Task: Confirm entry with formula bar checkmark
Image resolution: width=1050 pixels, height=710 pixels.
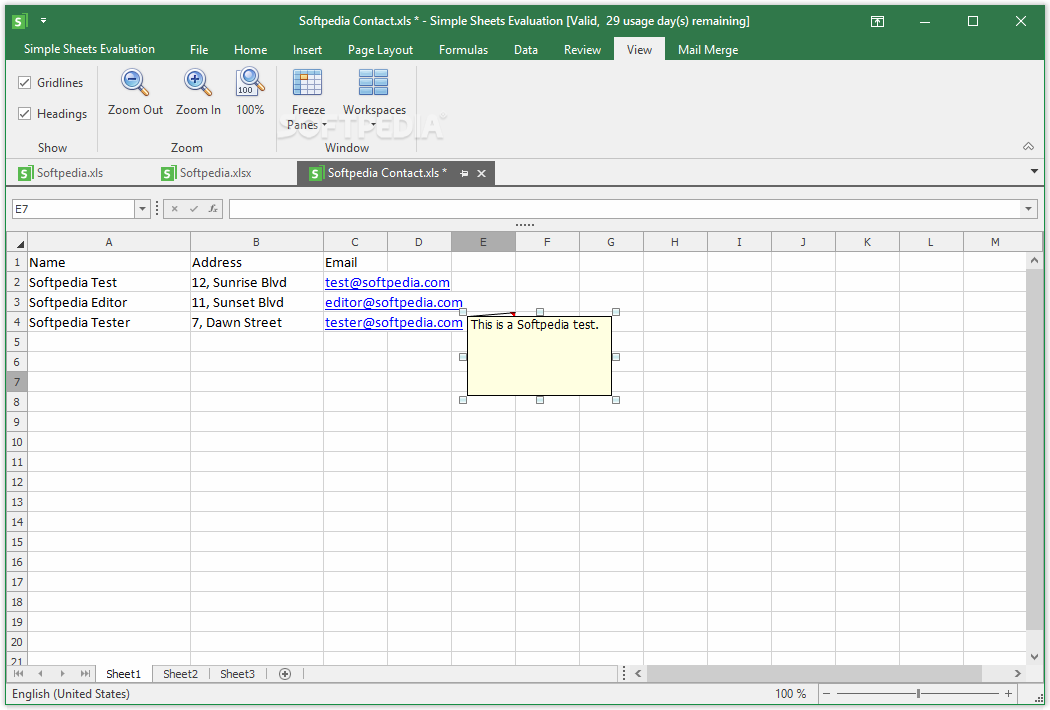Action: tap(194, 209)
